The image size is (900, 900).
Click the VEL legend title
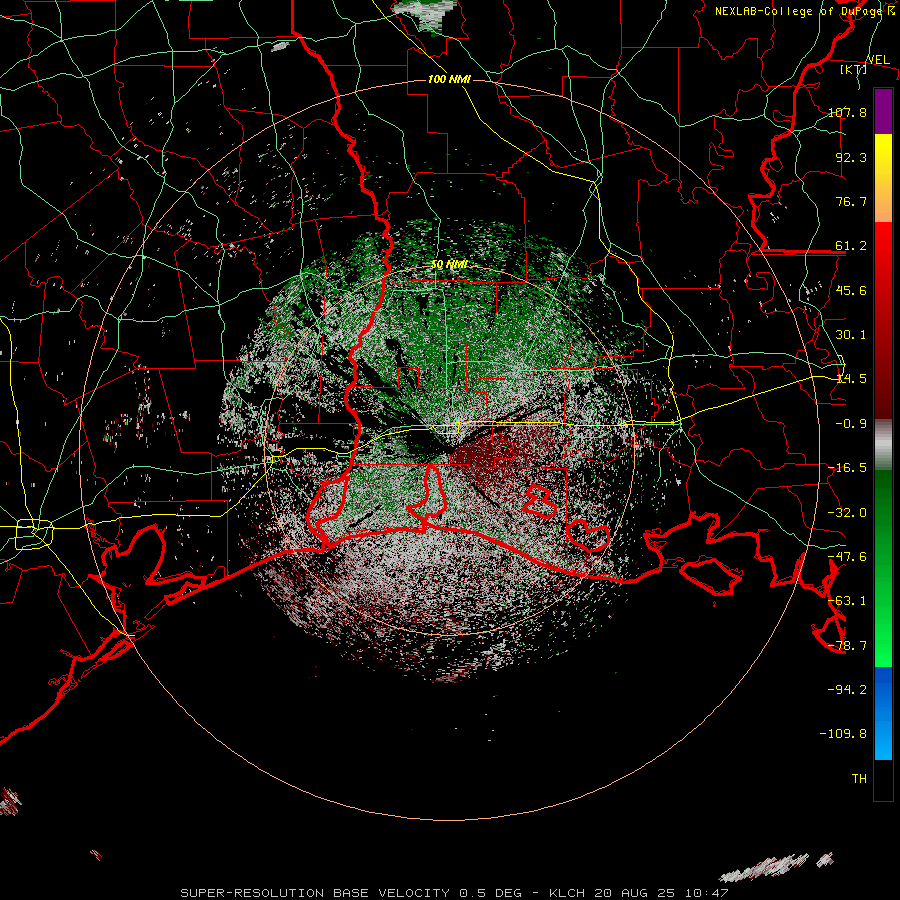coord(878,59)
